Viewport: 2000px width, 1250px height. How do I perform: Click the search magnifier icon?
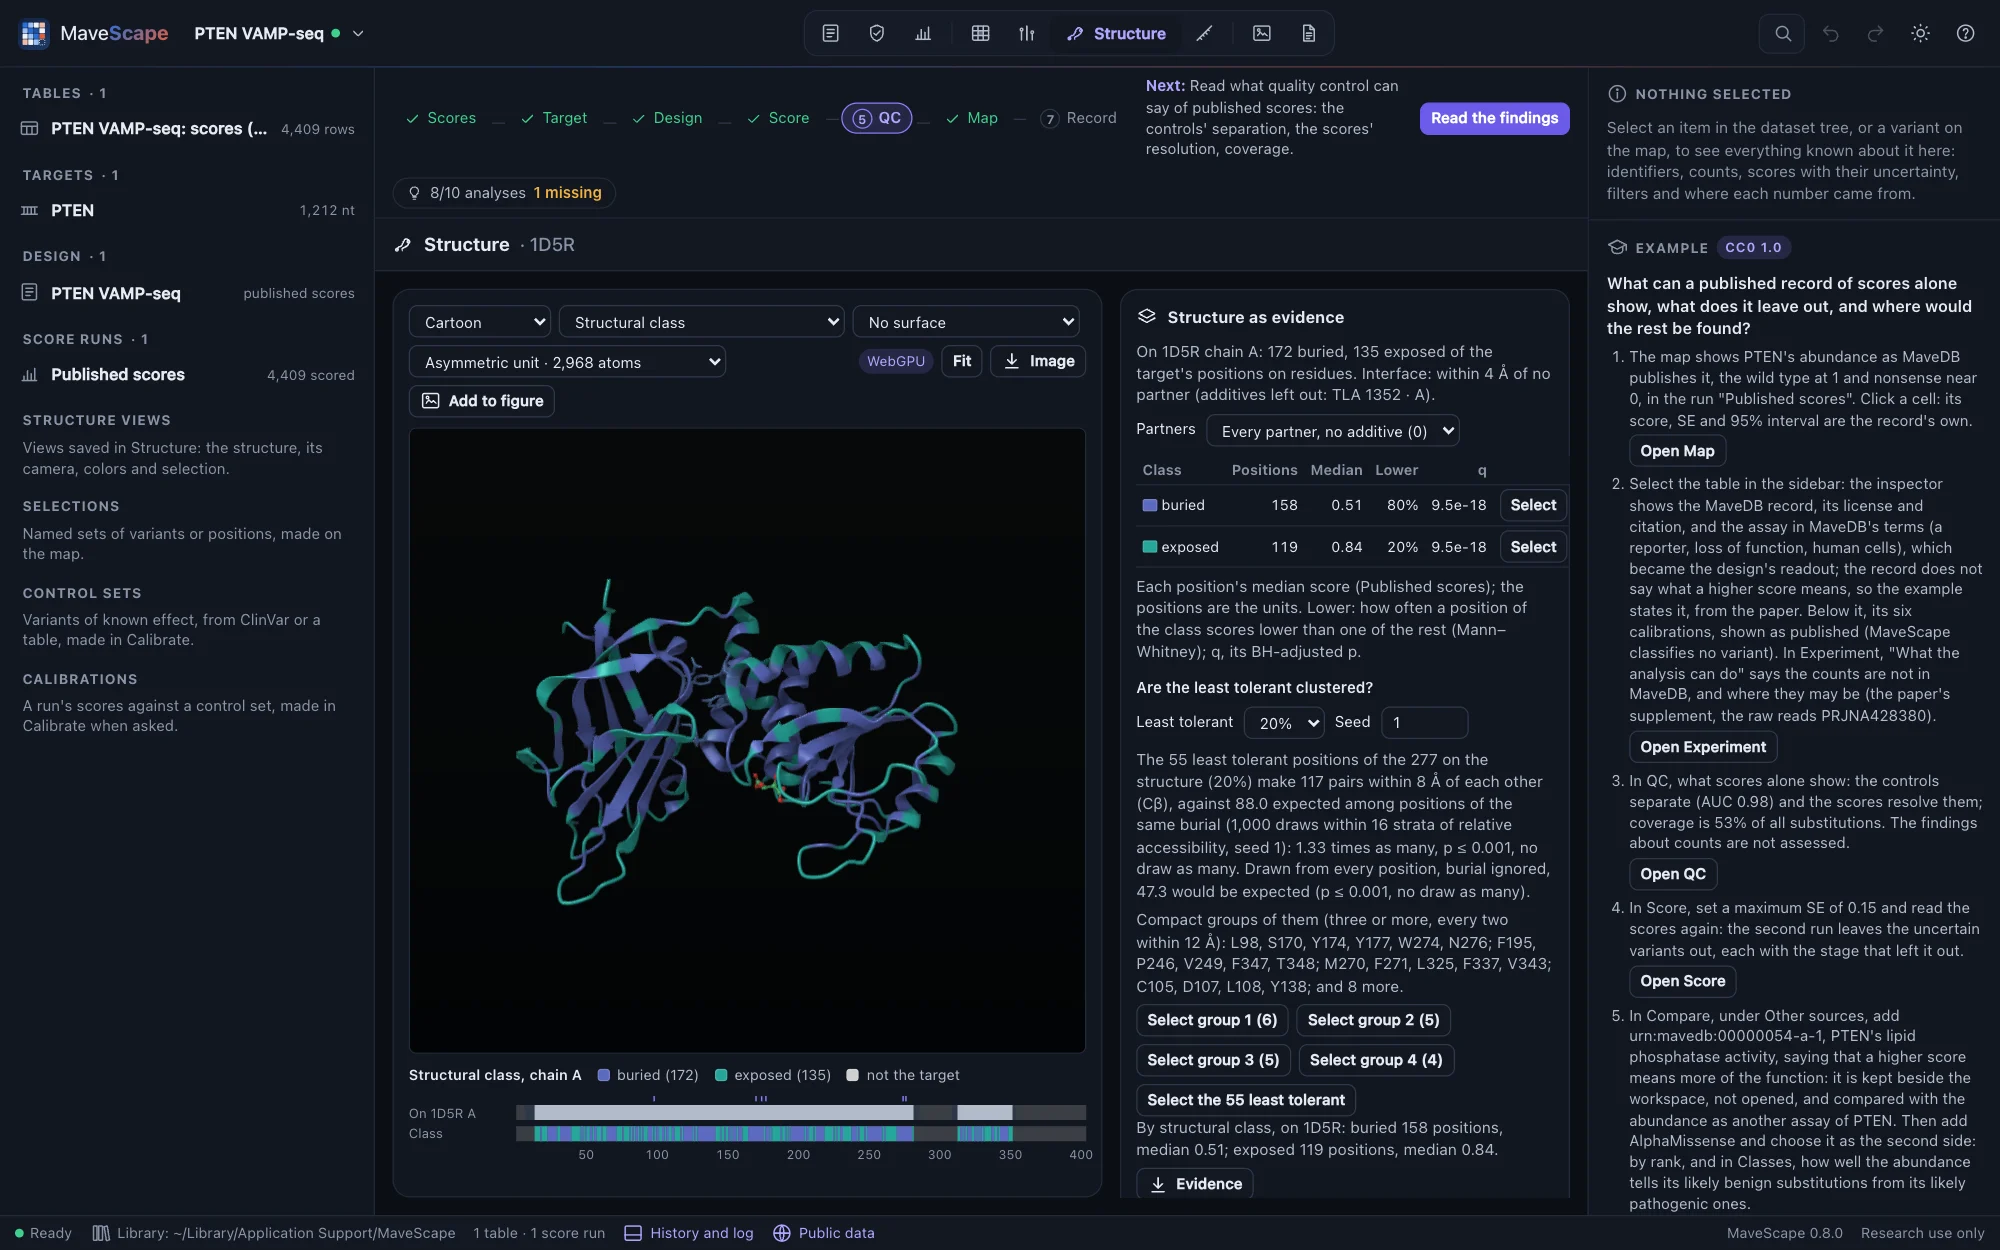pyautogui.click(x=1783, y=33)
